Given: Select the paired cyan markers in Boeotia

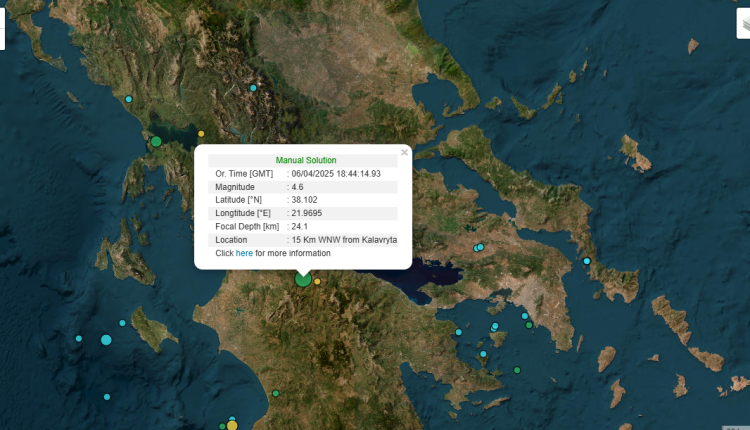Looking at the screenshot, I should point(479,247).
